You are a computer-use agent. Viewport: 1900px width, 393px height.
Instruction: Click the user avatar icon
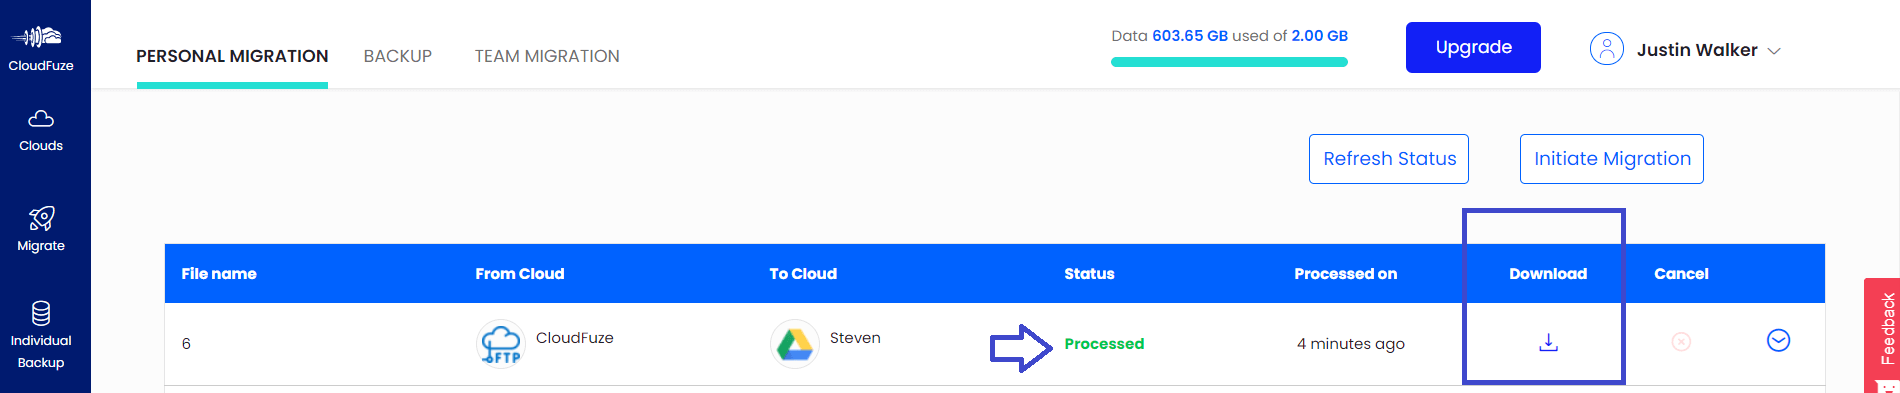(1606, 49)
